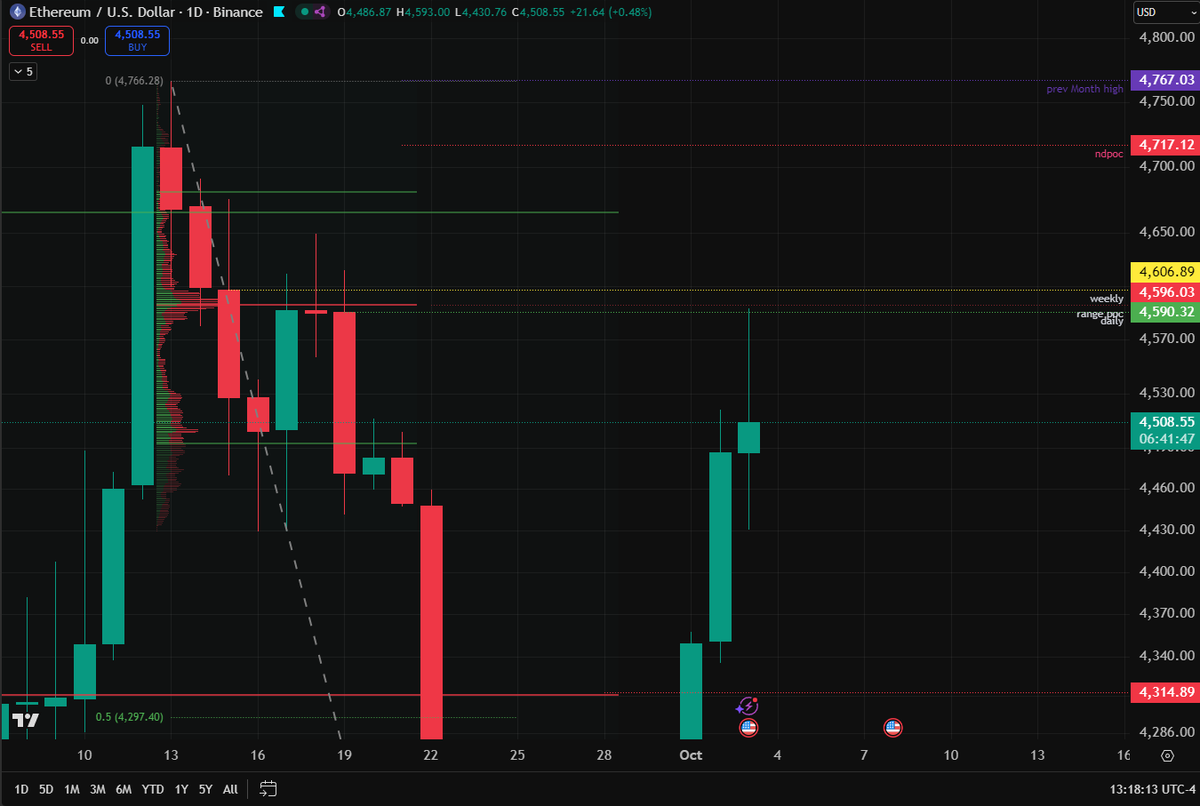Image resolution: width=1200 pixels, height=806 pixels.
Task: Select the long red candle at 22
Action: tap(431, 622)
